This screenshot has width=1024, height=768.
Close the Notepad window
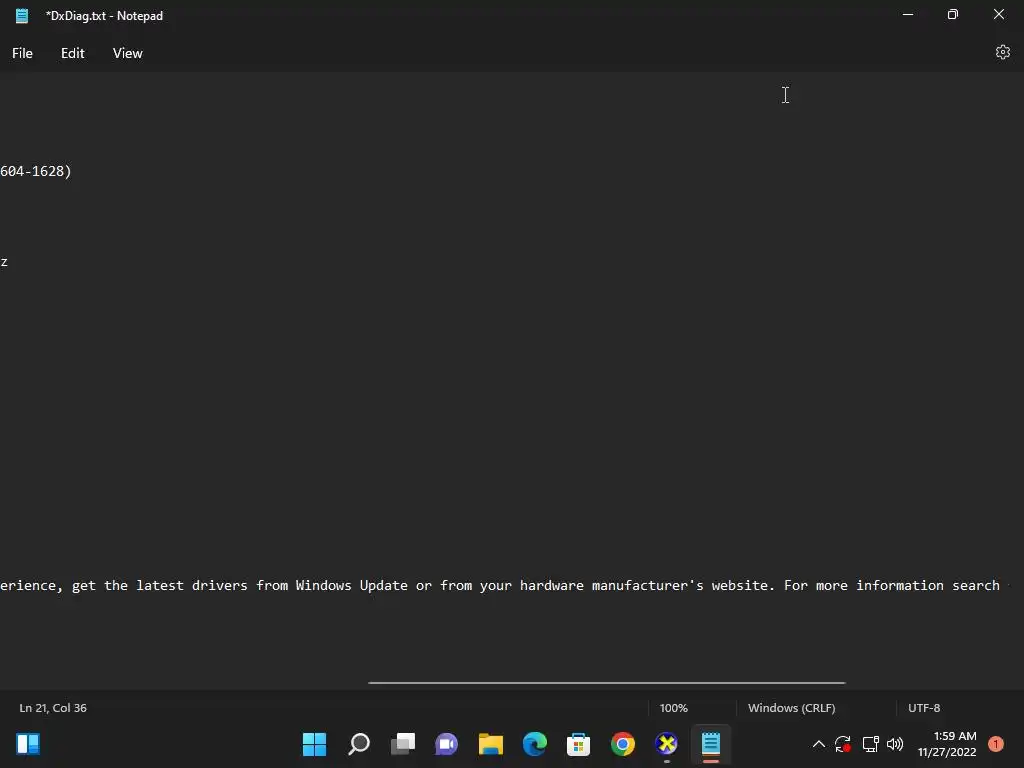(999, 14)
